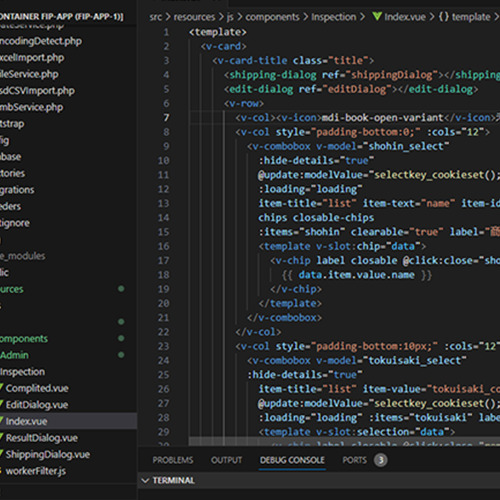Open the PORTS panel tab
The width and height of the screenshot is (500, 500).
(354, 460)
